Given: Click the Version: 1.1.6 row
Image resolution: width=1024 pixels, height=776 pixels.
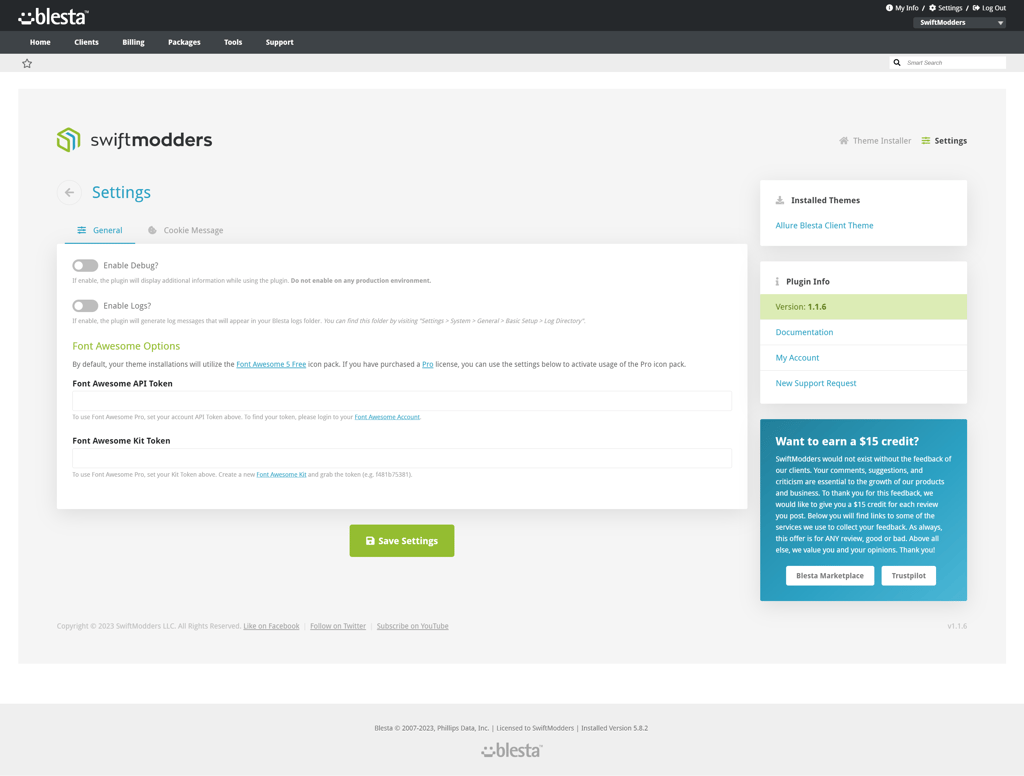Looking at the screenshot, I should 863,307.
